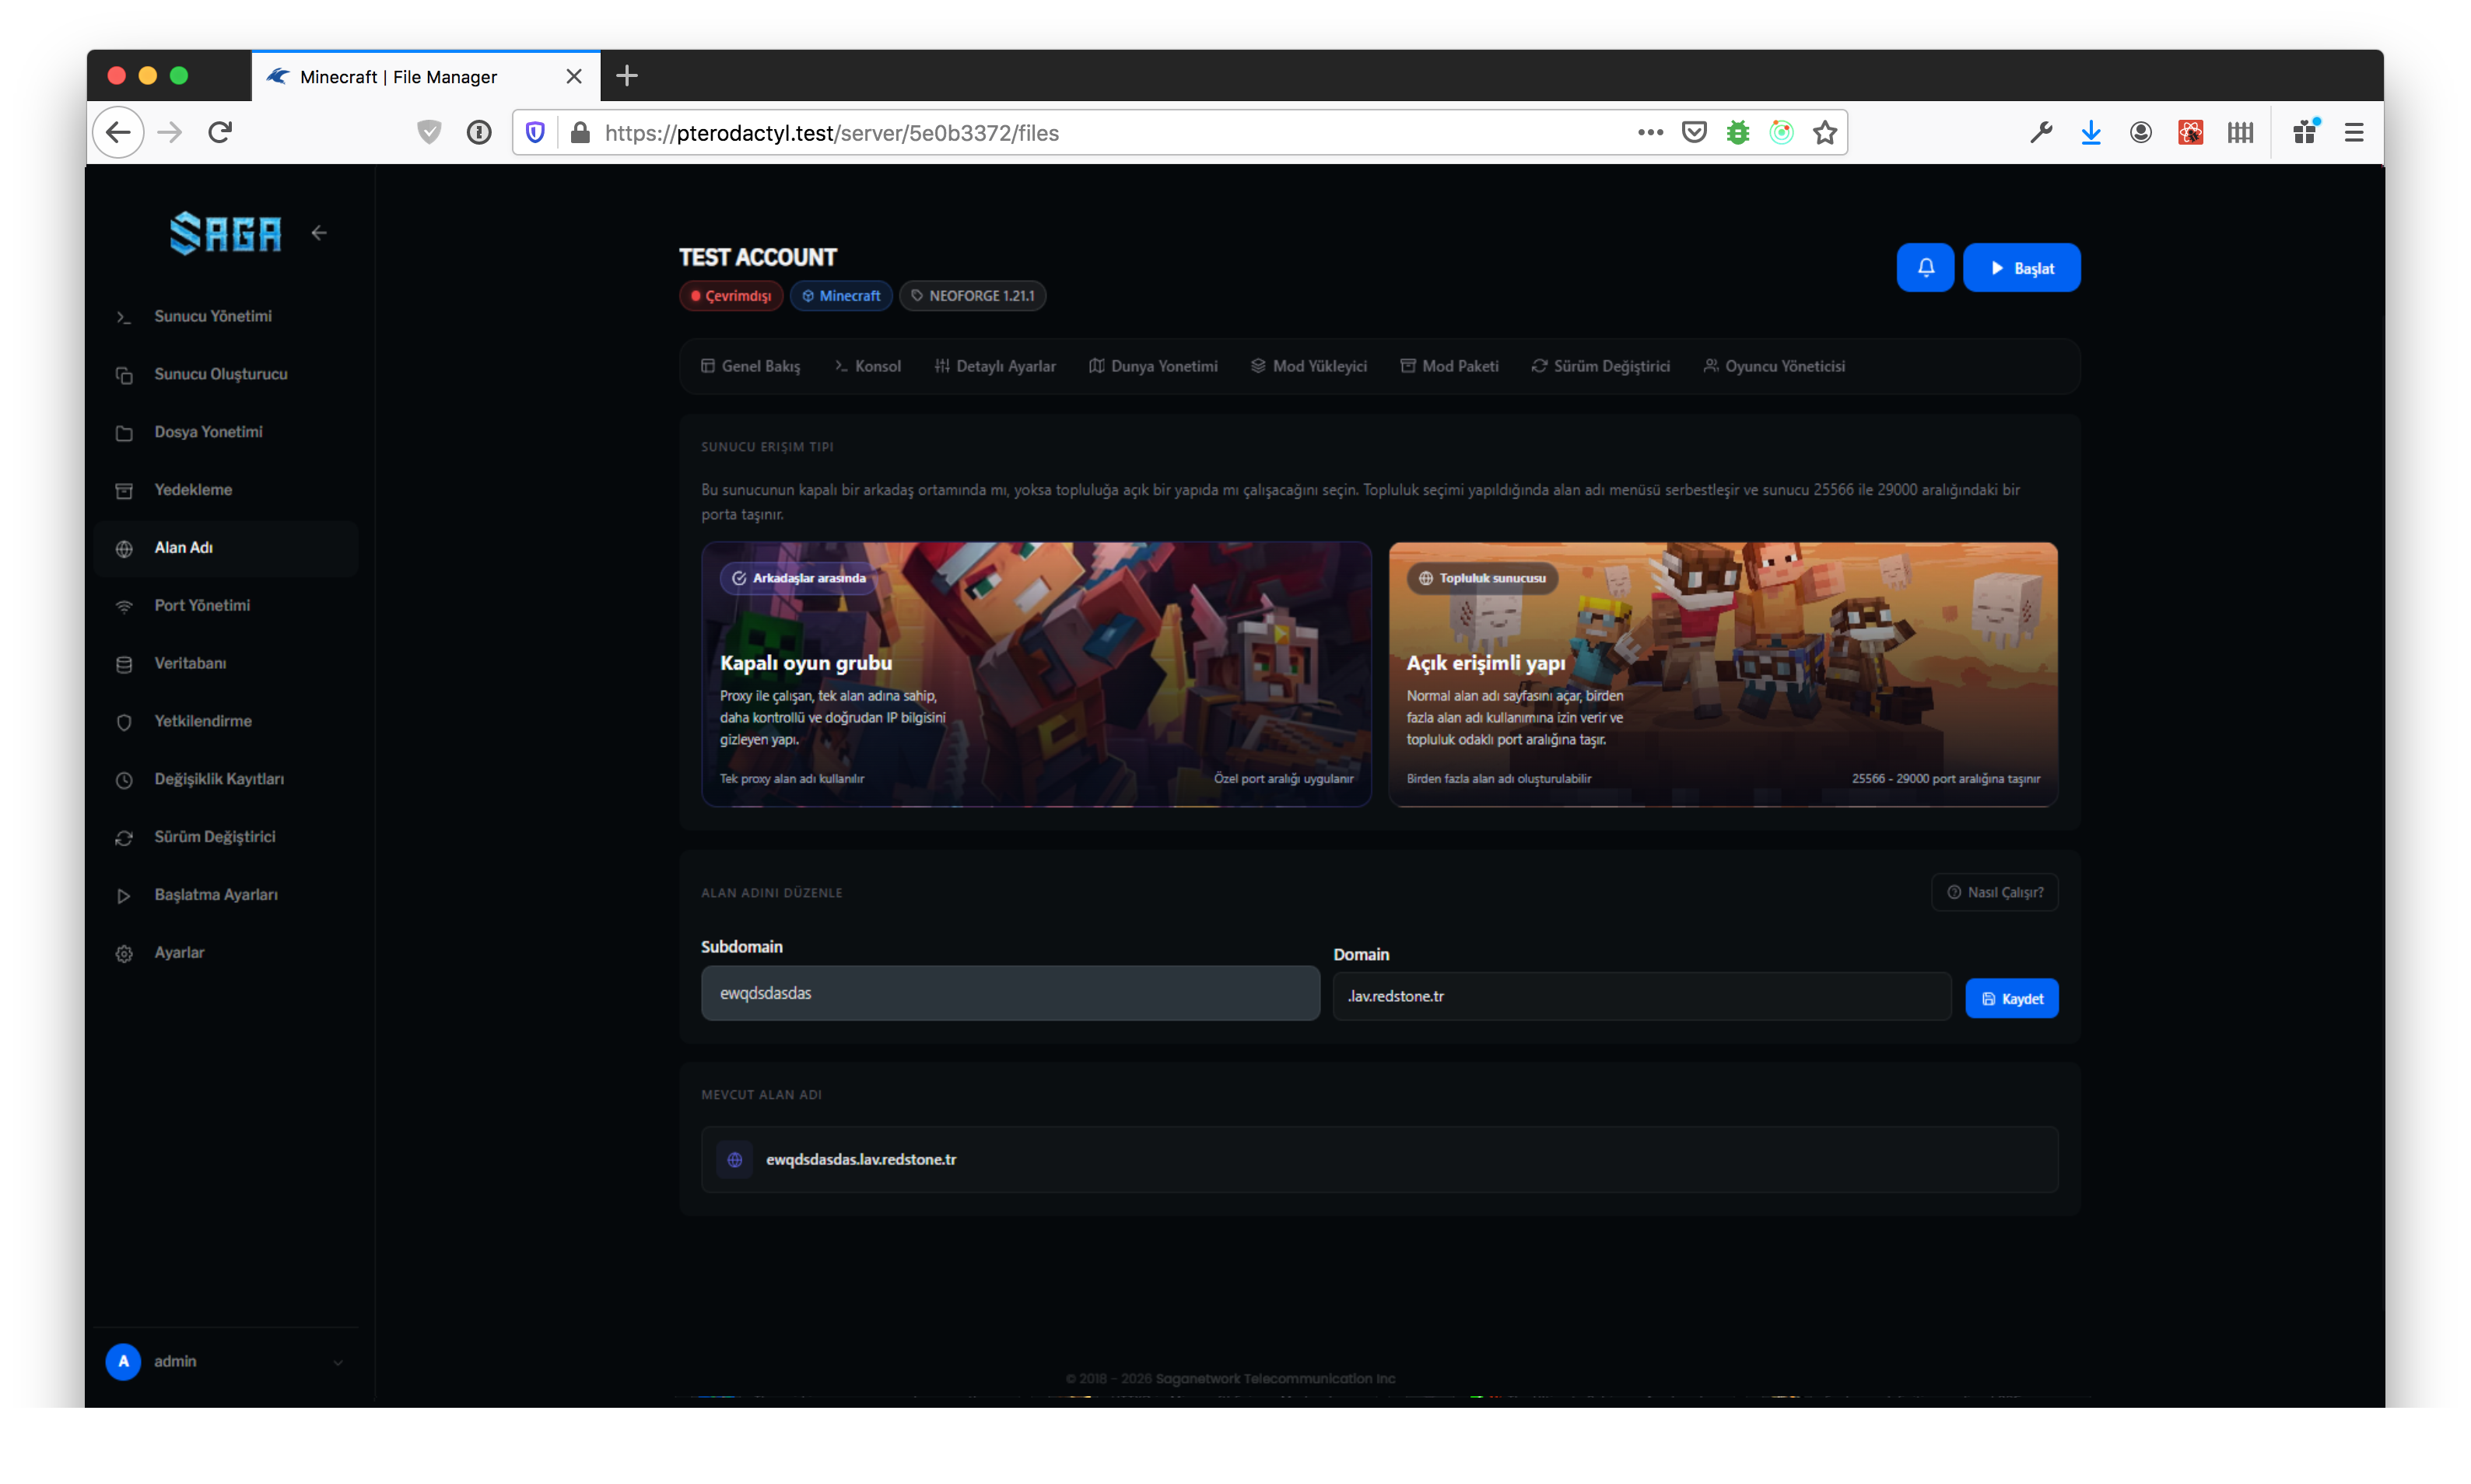
Task: Bookmark this page with the star icon
Action: point(1824,132)
